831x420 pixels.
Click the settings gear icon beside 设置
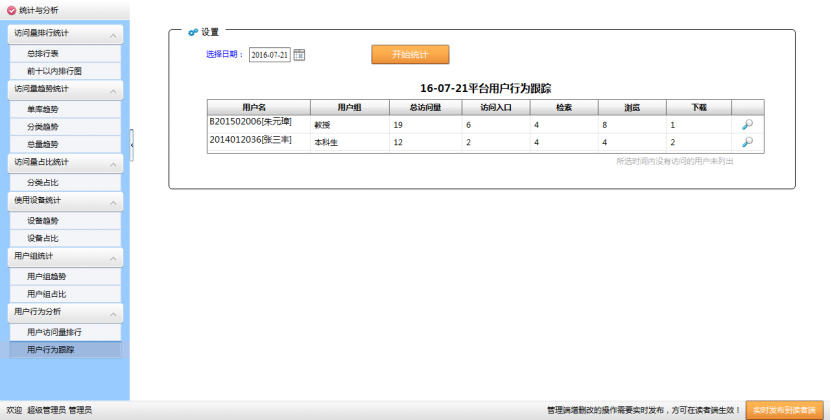coord(192,32)
